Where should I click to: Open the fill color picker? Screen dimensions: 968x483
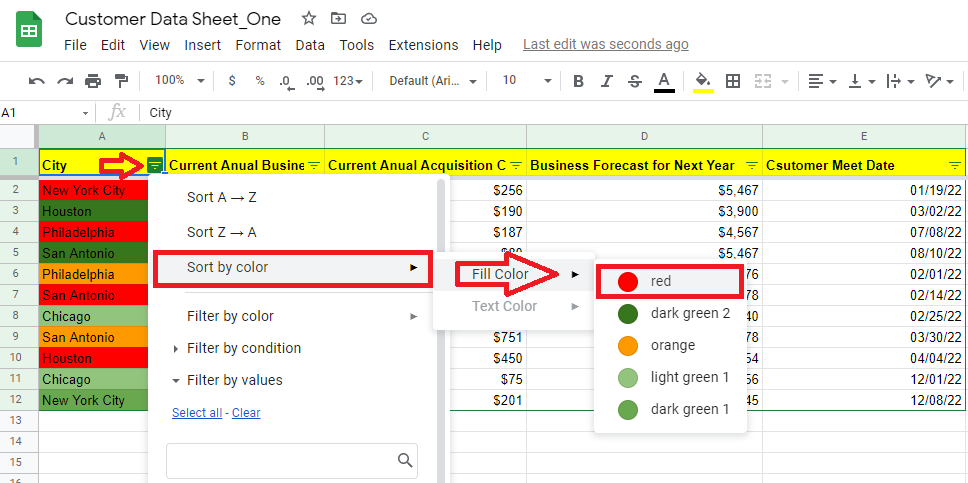(x=703, y=82)
